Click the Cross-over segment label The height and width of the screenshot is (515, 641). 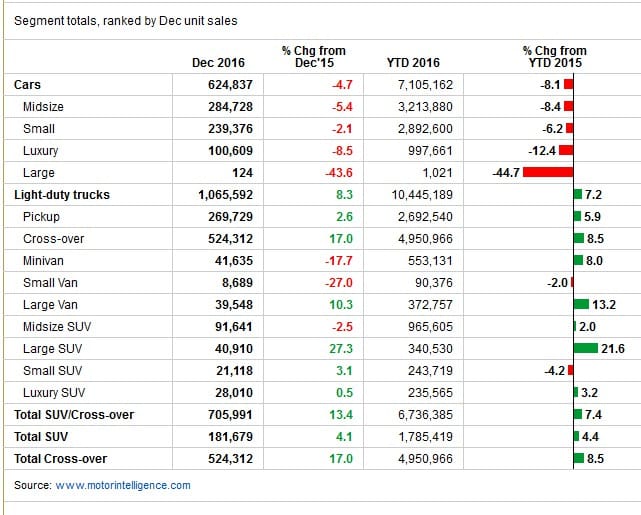pyautogui.click(x=54, y=239)
